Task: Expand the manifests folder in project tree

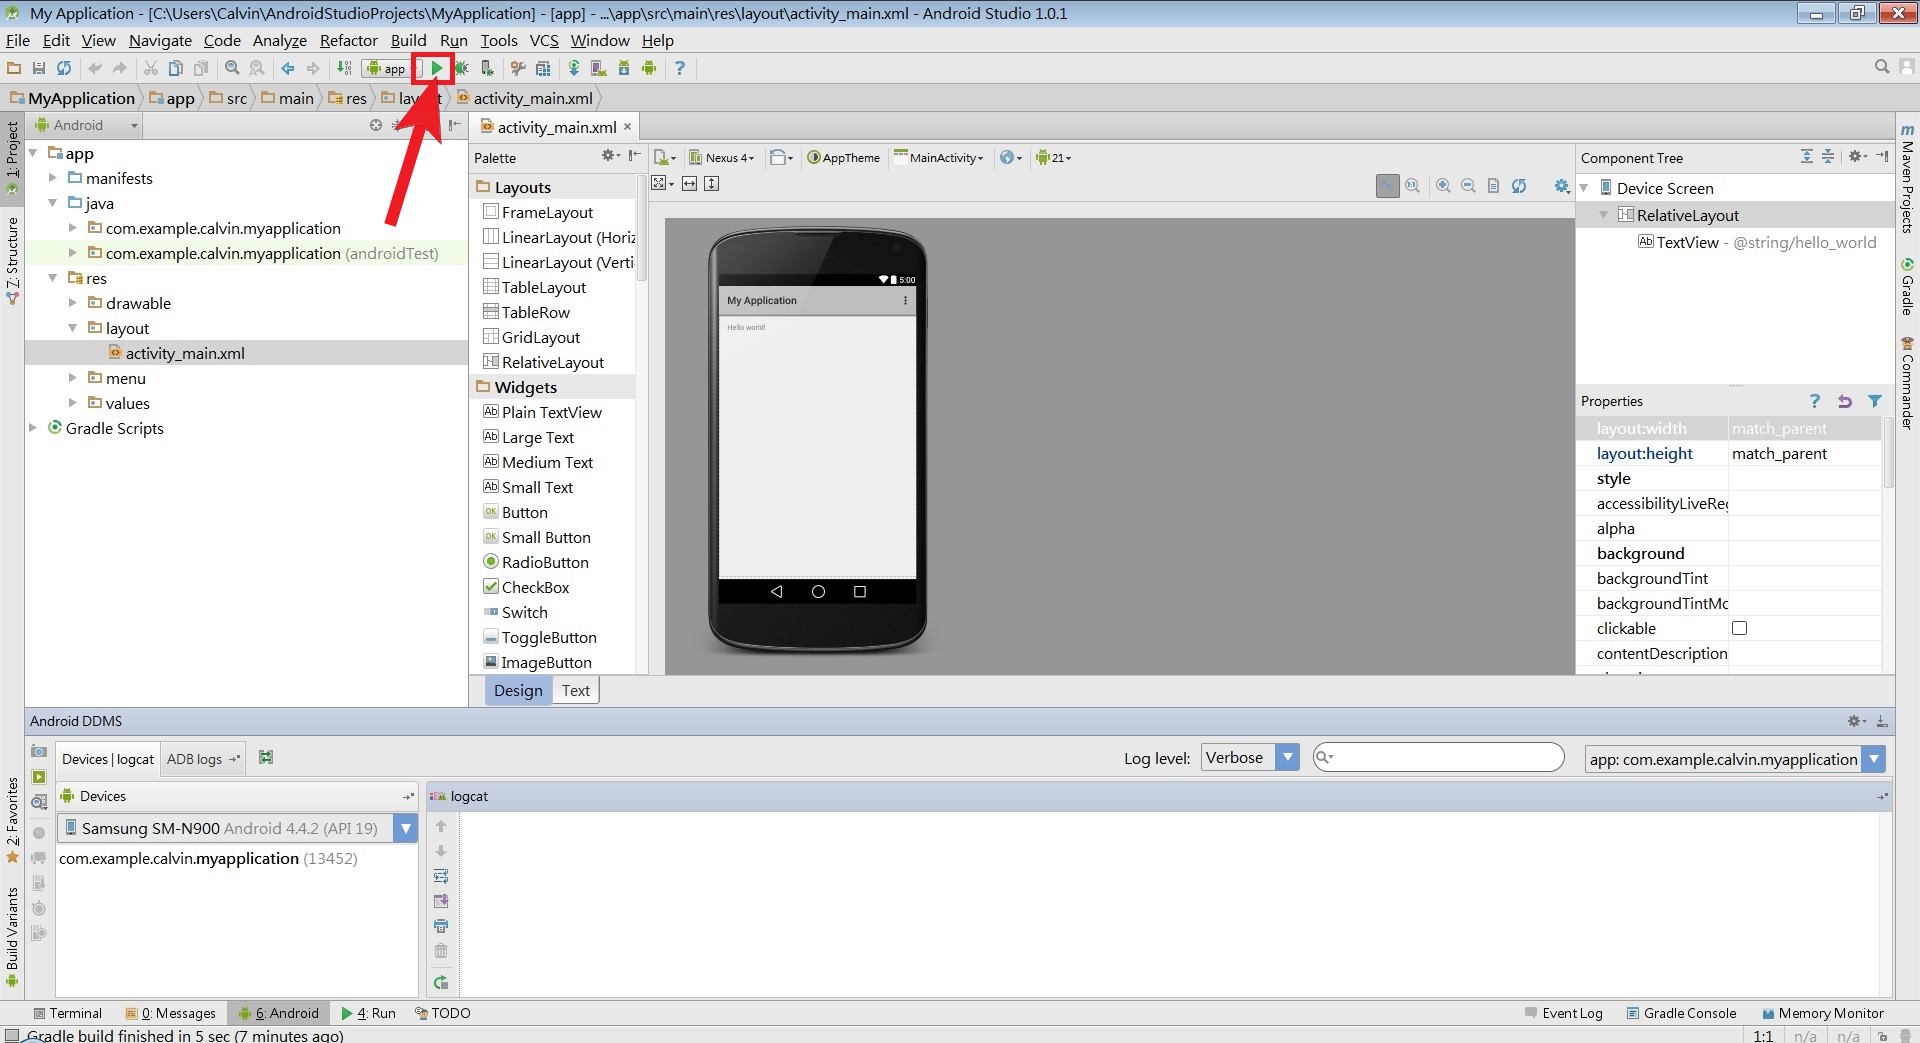Action: coord(53,178)
